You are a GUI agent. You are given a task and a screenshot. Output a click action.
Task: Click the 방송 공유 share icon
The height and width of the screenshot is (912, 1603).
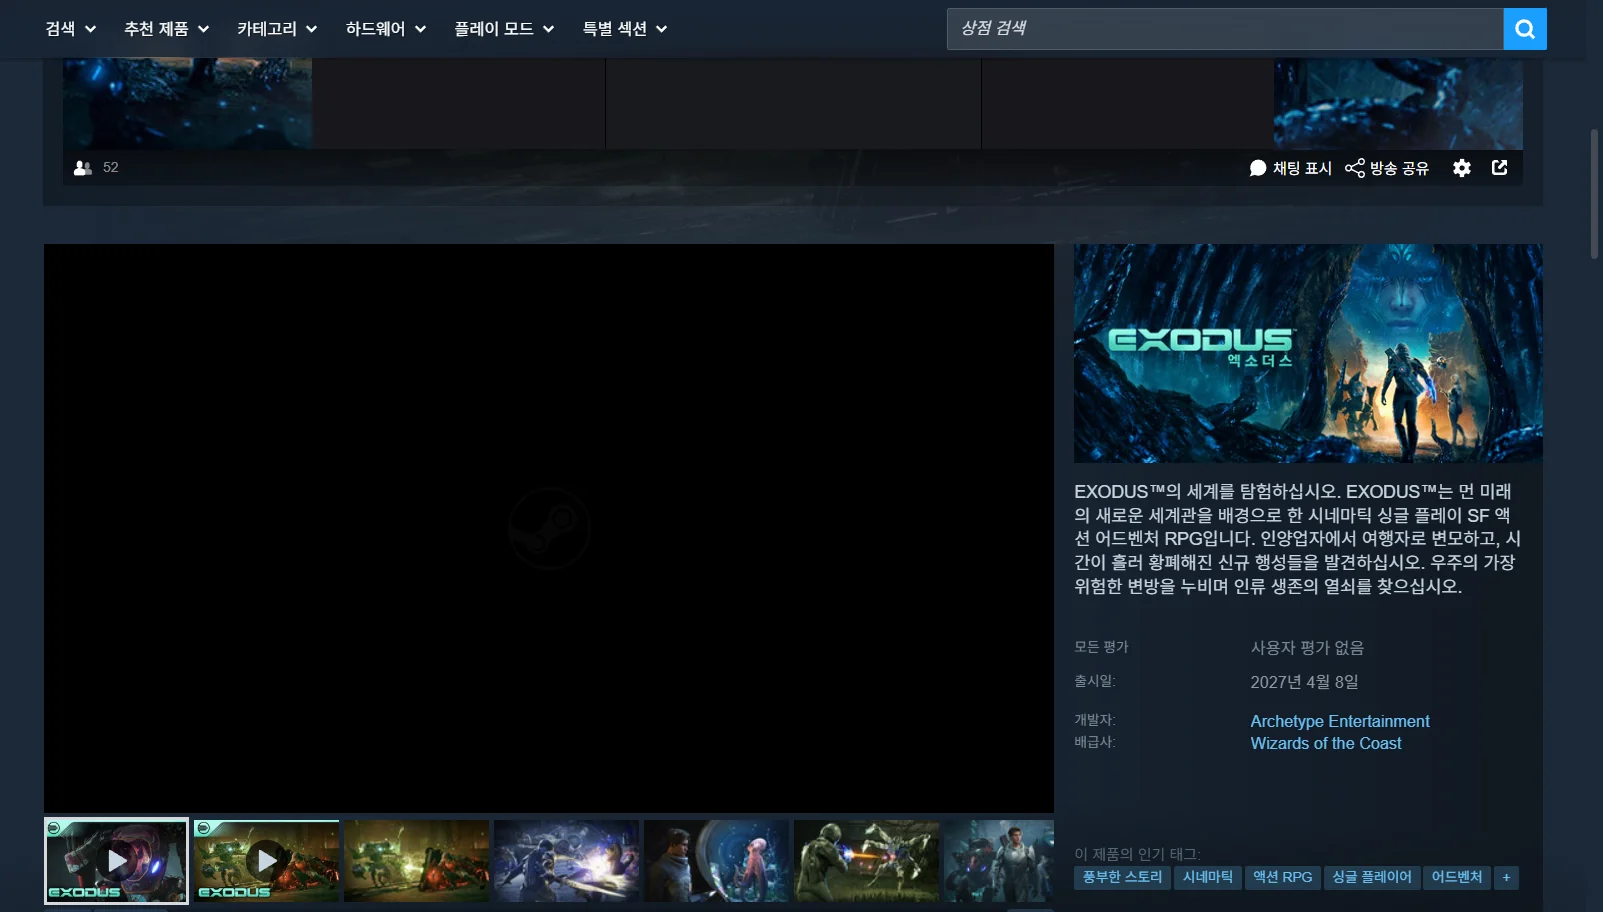1354,168
